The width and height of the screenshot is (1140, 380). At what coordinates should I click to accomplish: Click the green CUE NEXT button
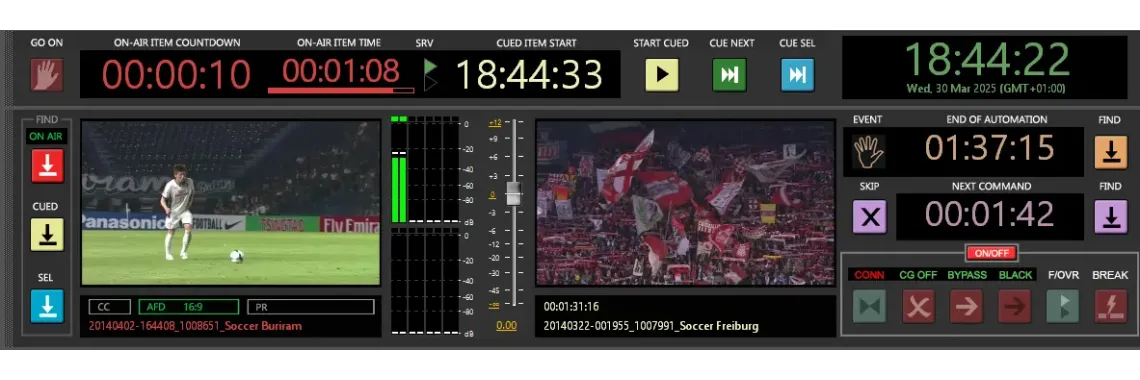(730, 75)
